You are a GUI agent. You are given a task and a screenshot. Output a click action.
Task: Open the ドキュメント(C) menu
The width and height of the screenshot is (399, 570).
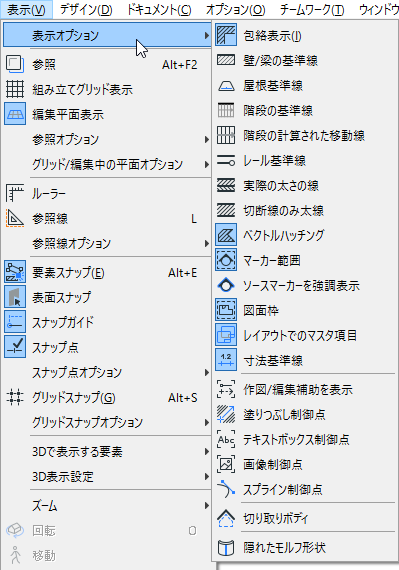click(x=159, y=9)
